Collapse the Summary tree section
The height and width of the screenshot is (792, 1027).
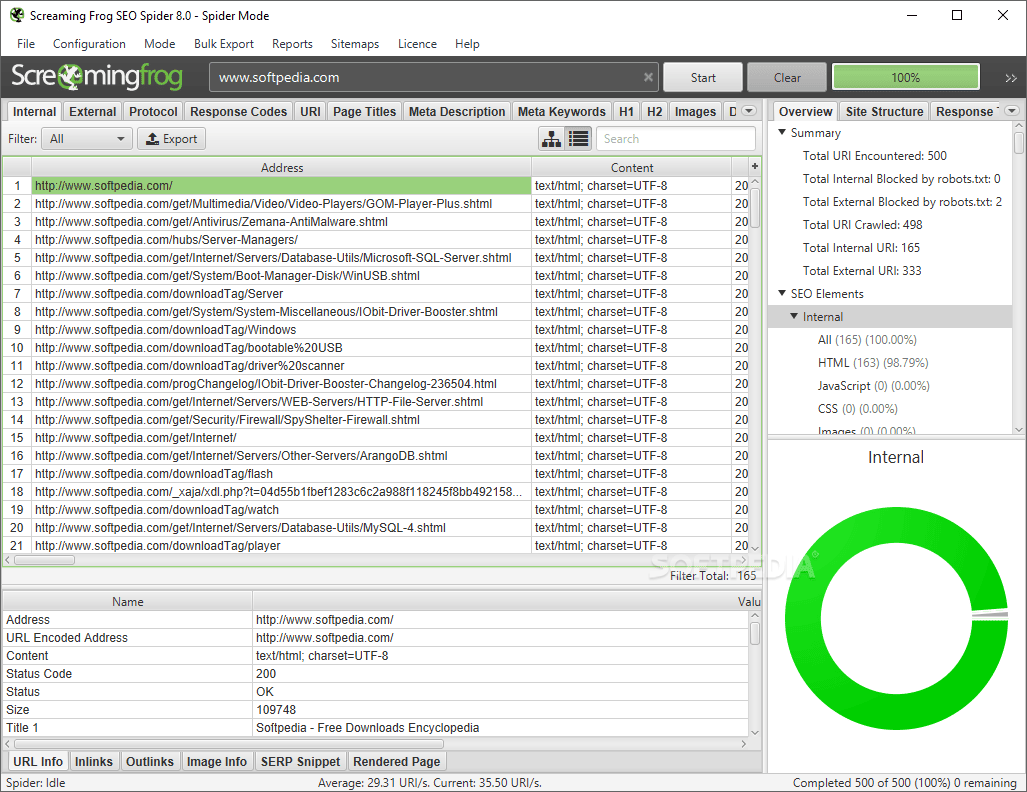pos(782,133)
